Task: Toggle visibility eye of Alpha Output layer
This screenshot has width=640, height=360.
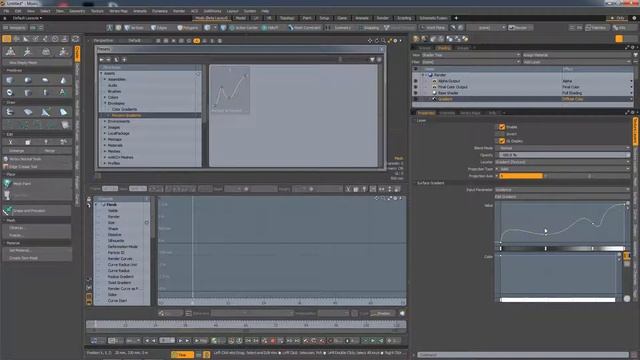Action: 416,81
